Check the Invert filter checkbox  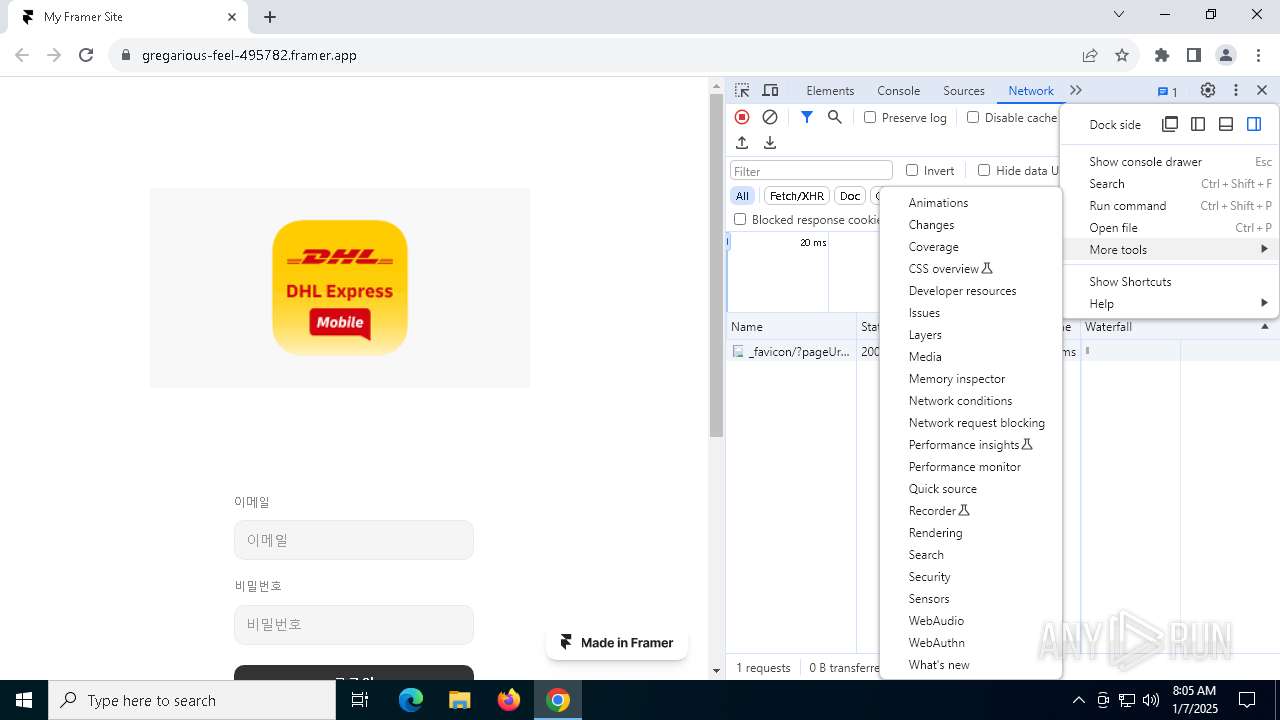912,170
